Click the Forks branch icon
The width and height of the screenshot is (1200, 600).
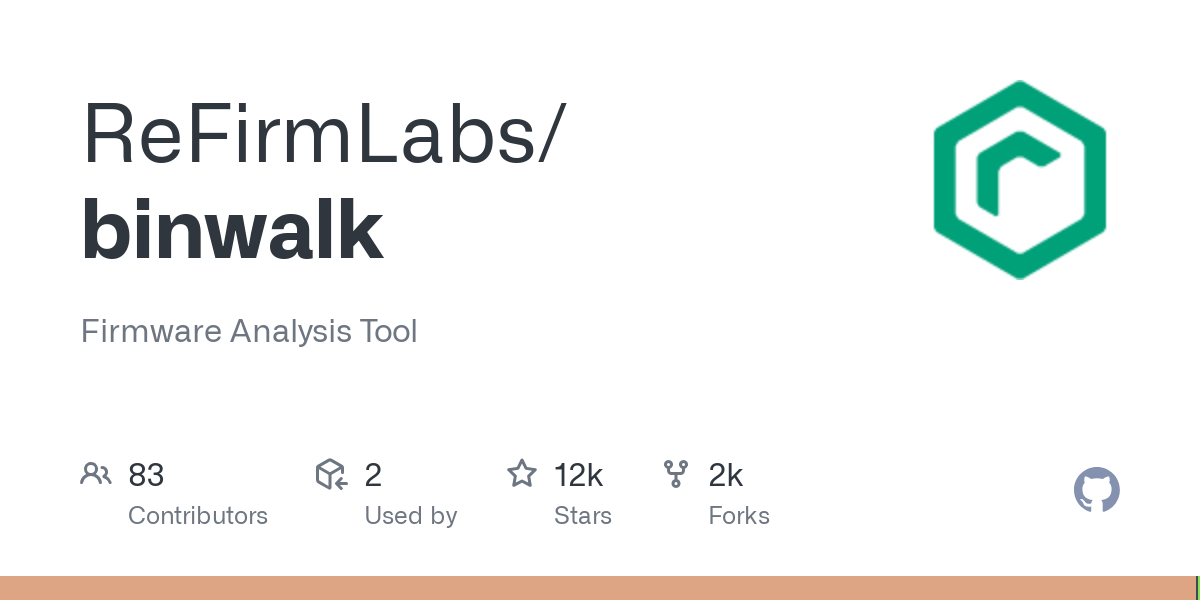(676, 474)
